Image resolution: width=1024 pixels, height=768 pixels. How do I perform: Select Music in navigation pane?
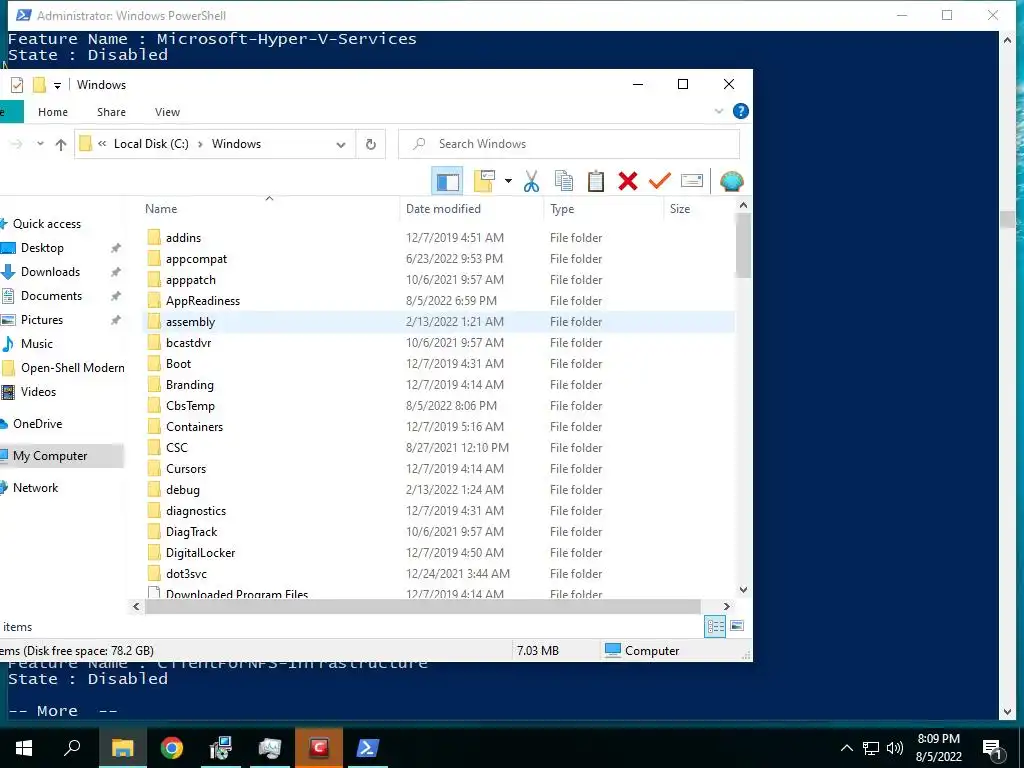click(x=37, y=344)
